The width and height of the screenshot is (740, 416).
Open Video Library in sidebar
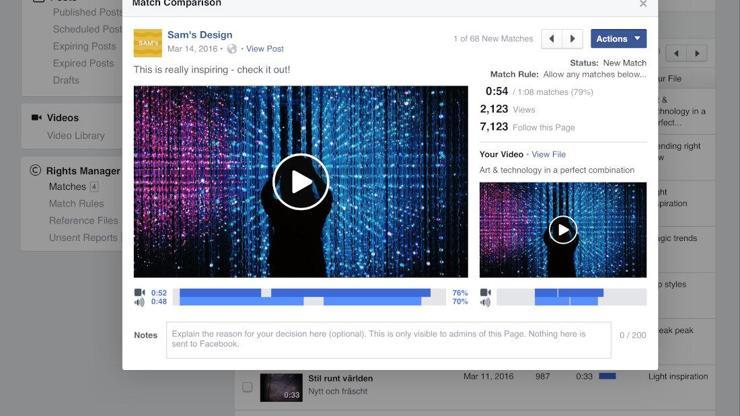coord(75,136)
